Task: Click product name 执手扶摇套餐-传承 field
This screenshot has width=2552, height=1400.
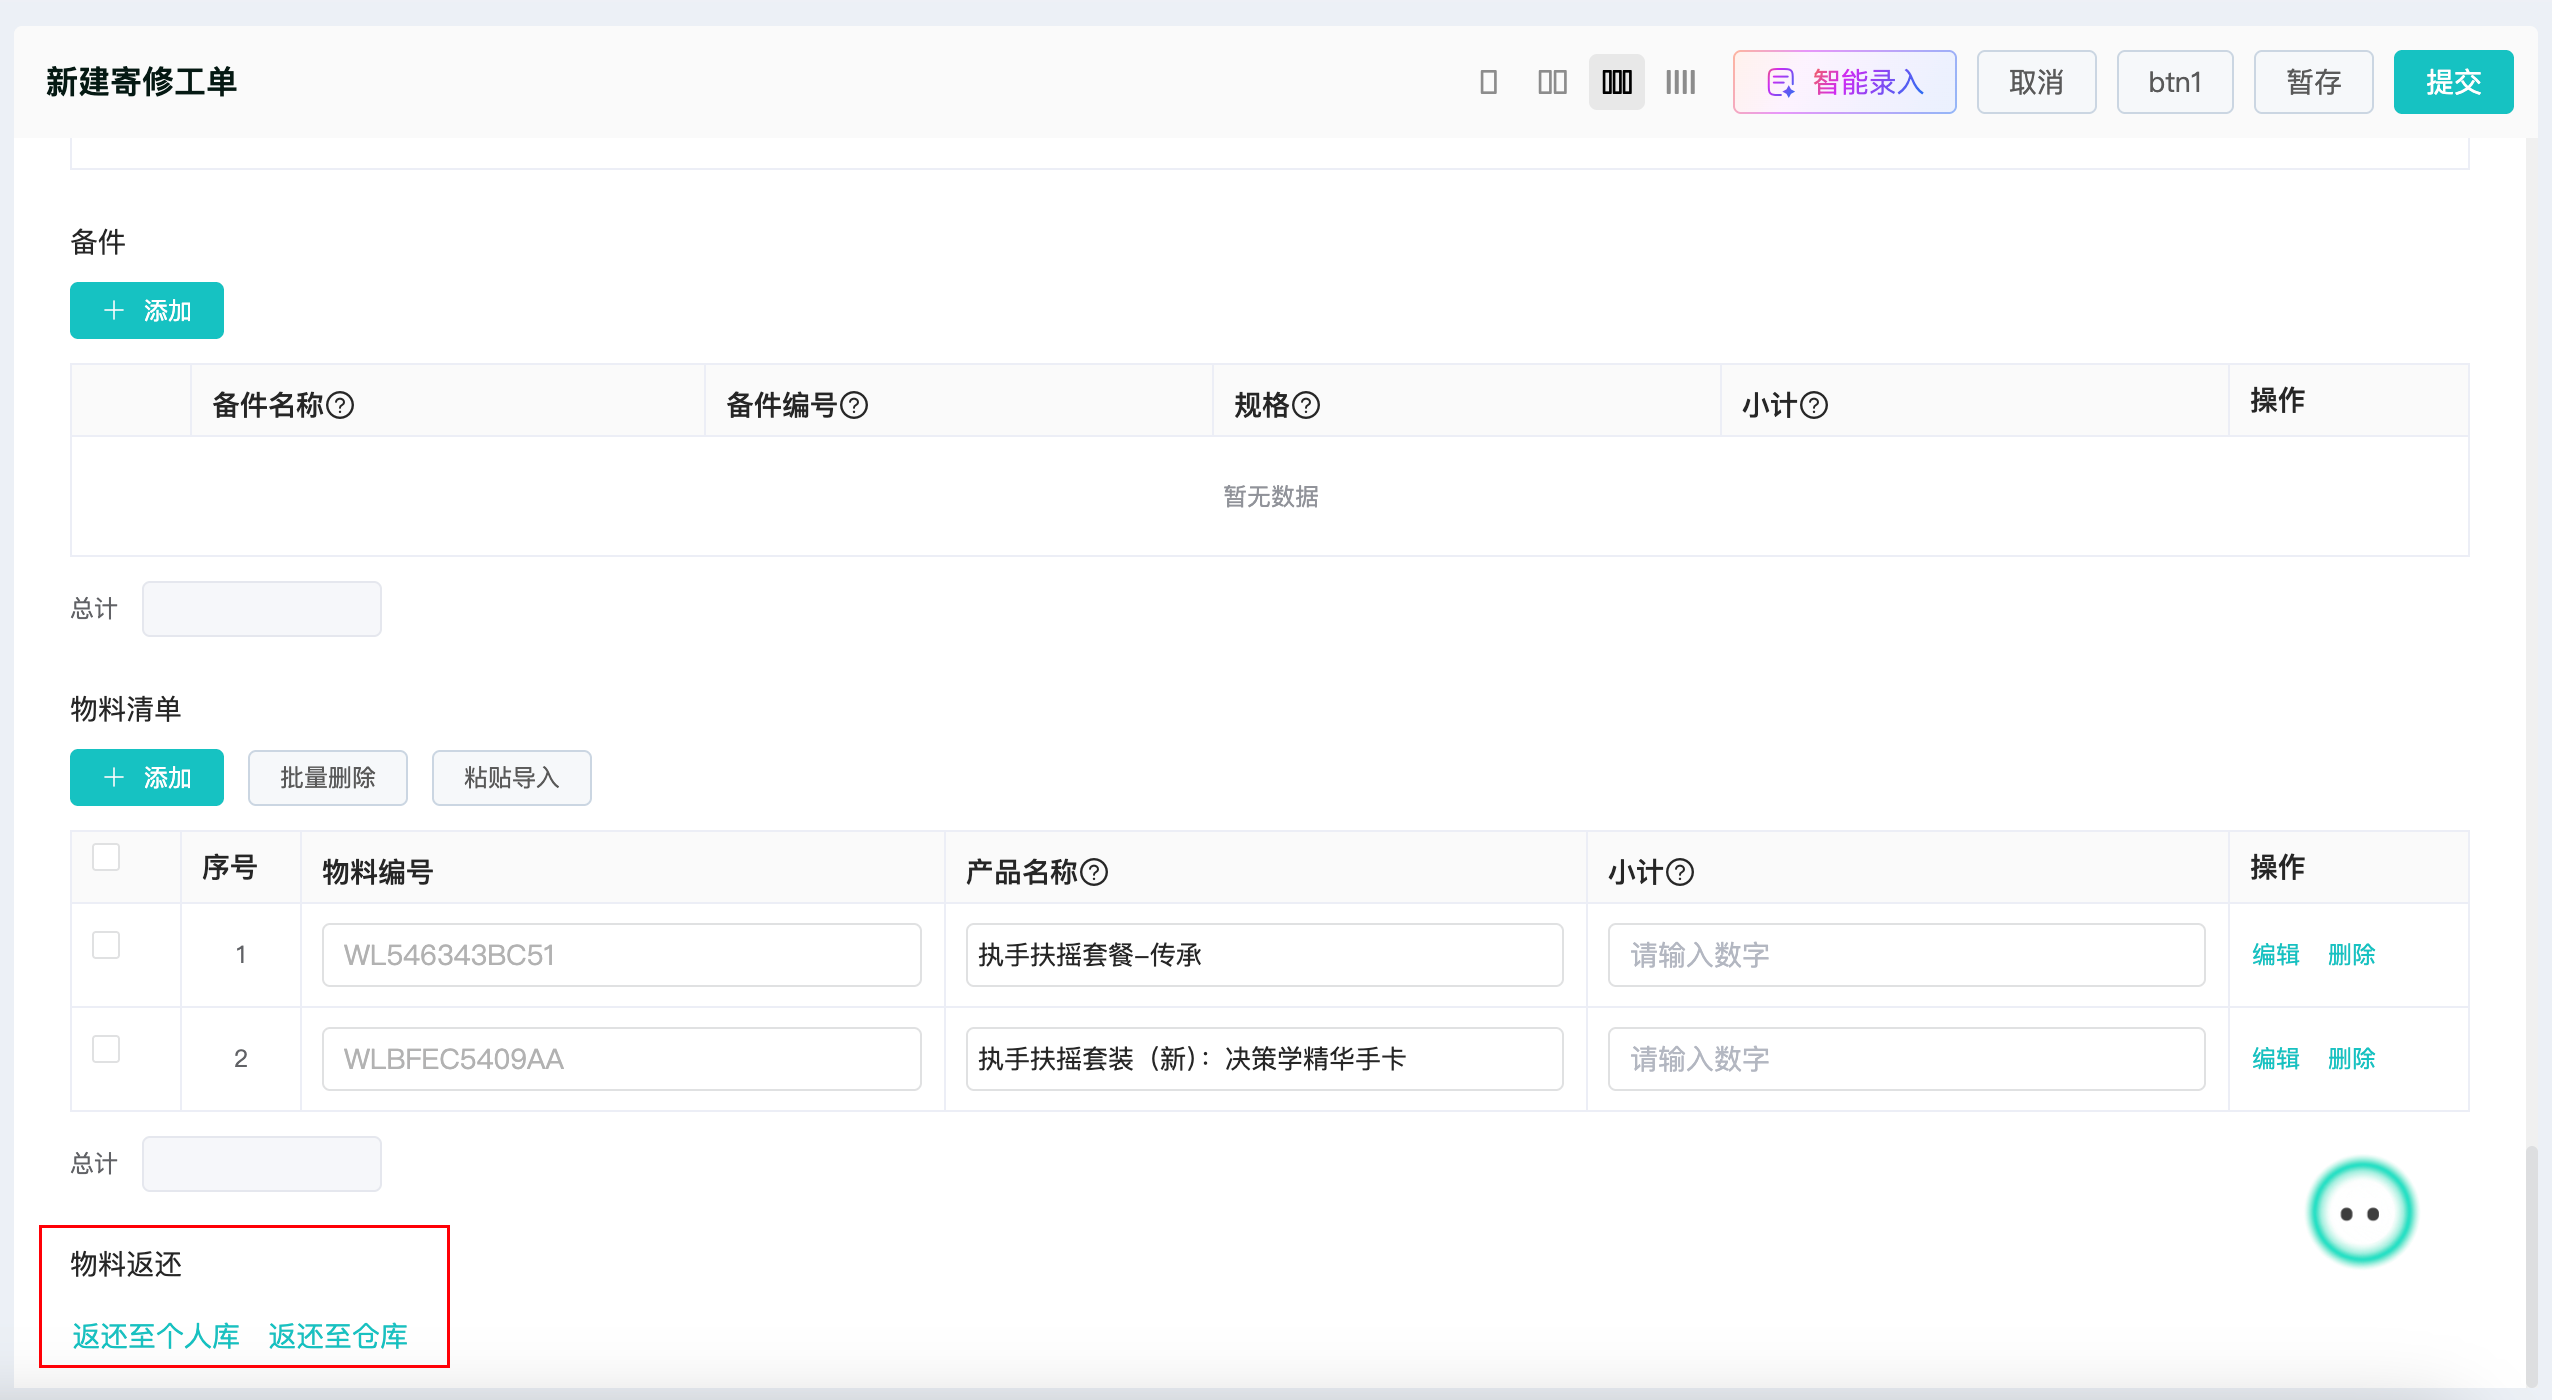Action: [1265, 955]
